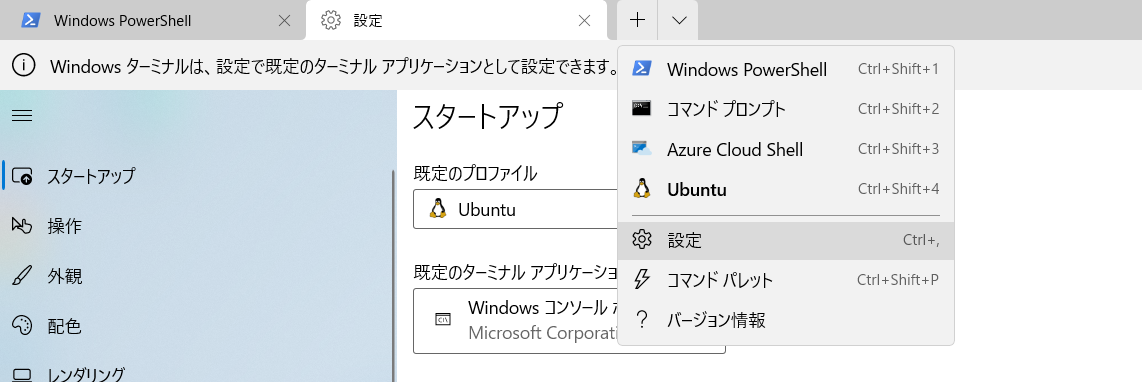Open バージョン情報 from menu

point(785,319)
